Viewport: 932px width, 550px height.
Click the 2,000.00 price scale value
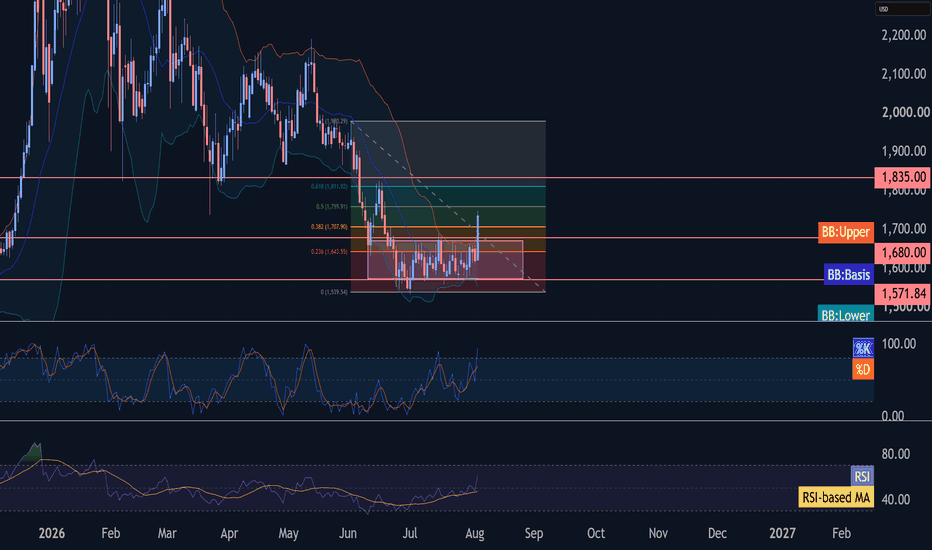click(905, 112)
